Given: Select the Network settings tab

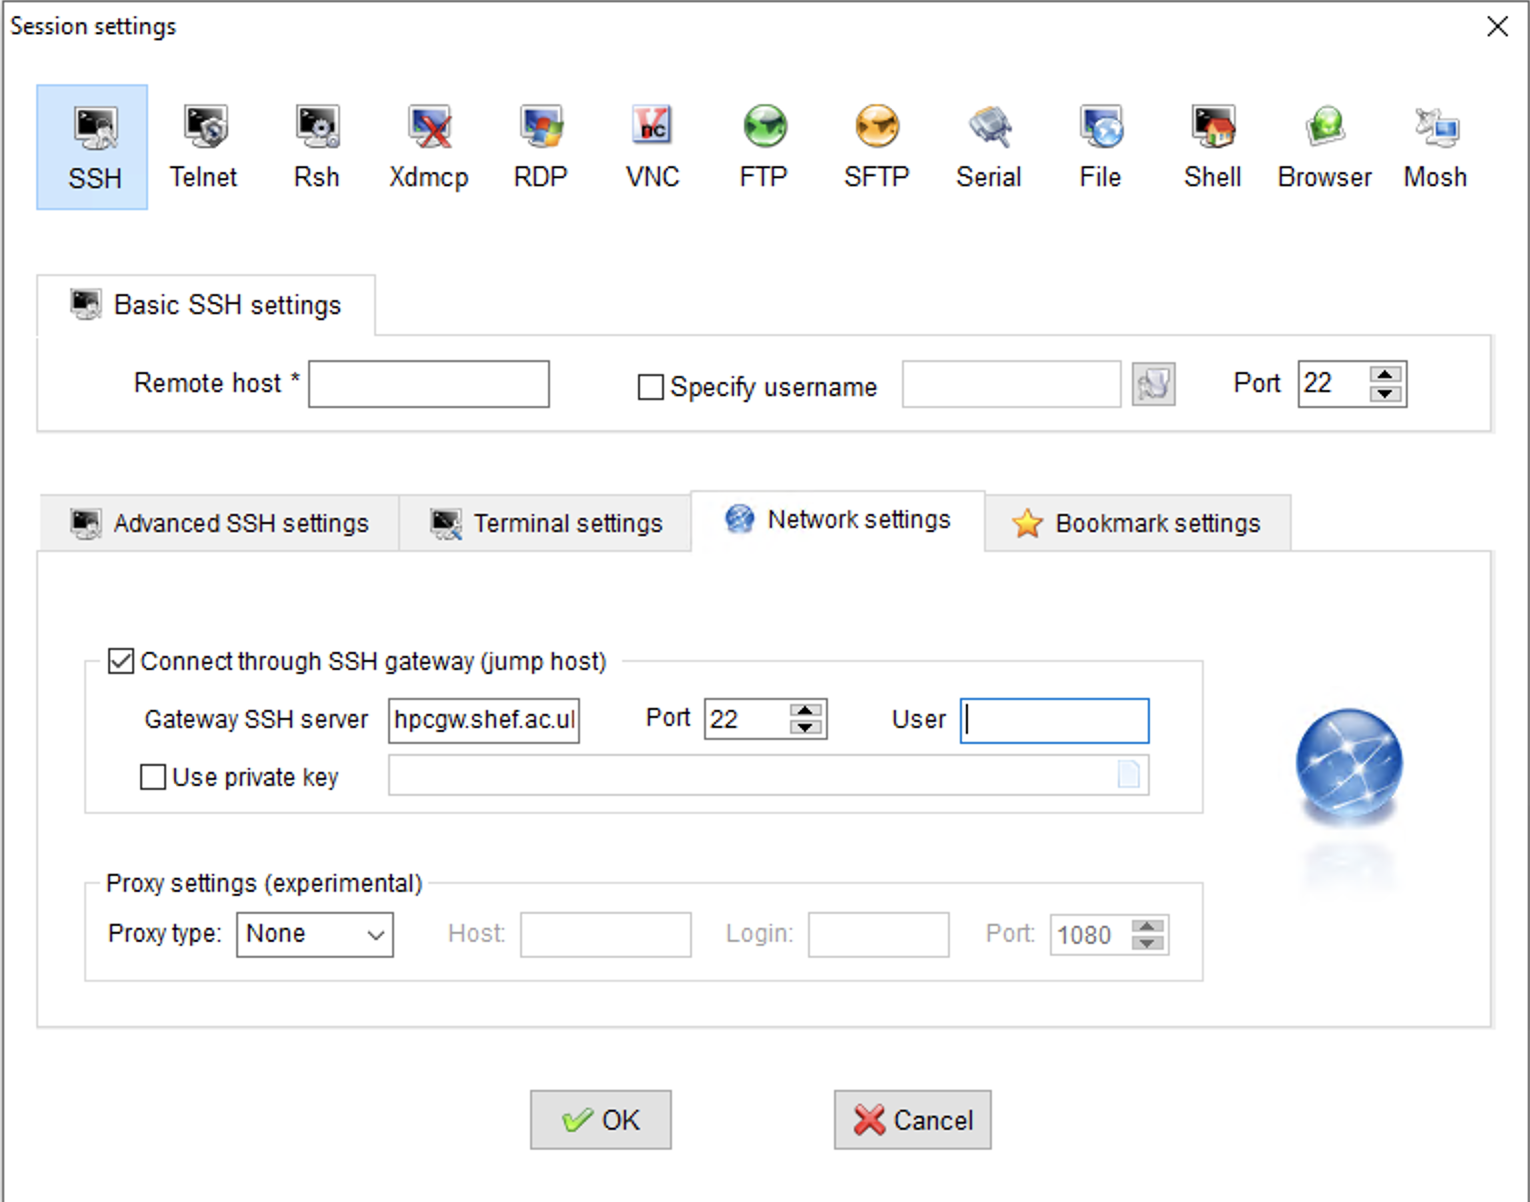Looking at the screenshot, I should pos(838,520).
